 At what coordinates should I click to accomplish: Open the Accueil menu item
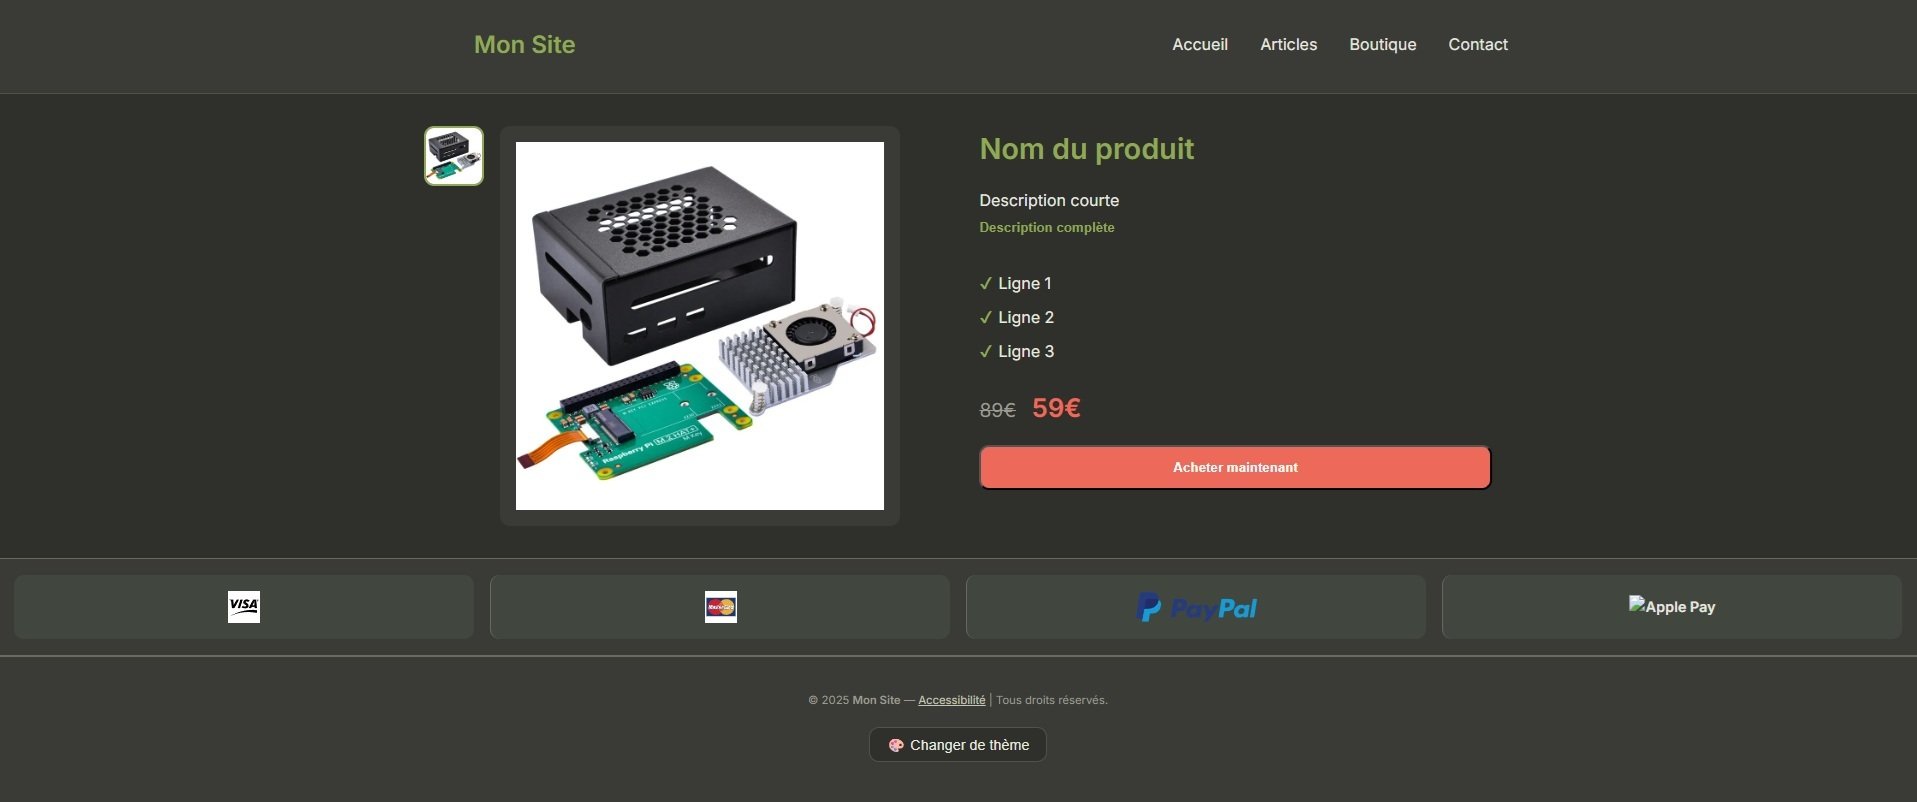coord(1200,44)
